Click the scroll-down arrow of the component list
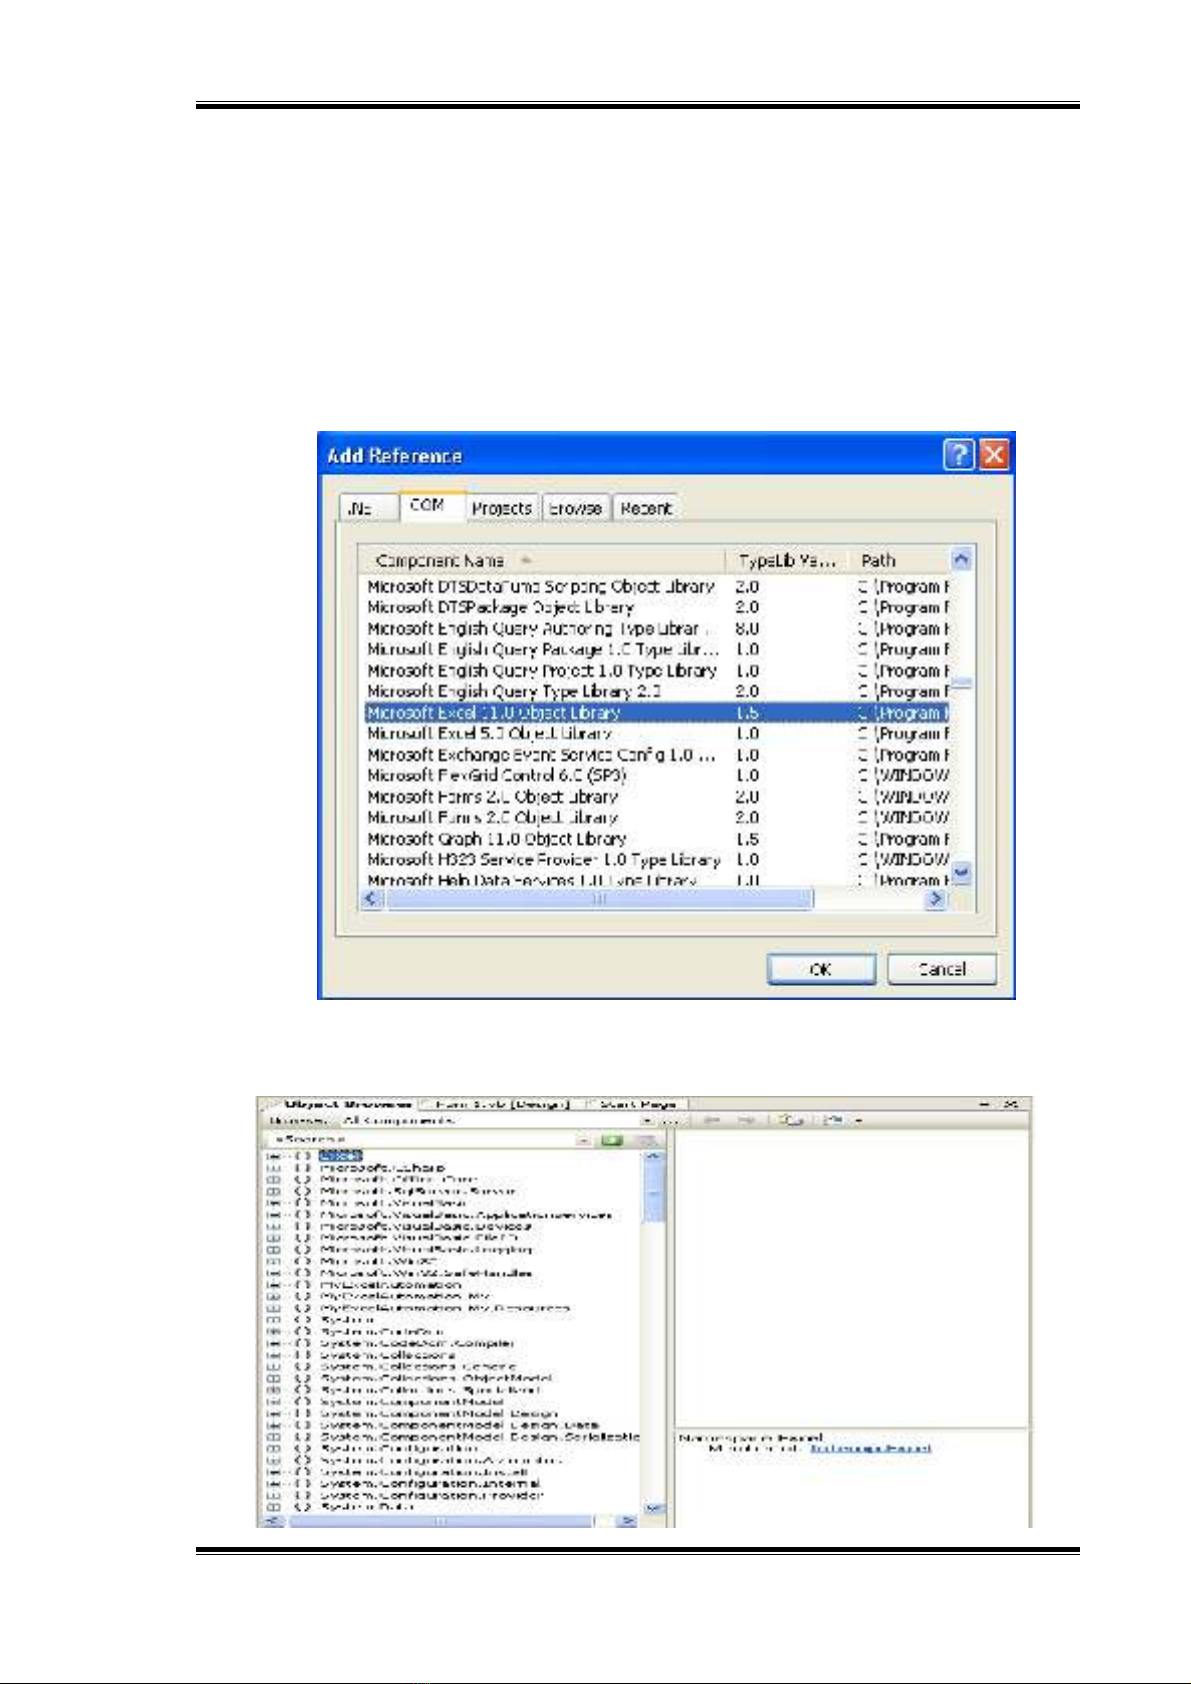Image resolution: width=1191 pixels, height=1684 pixels. 961,873
